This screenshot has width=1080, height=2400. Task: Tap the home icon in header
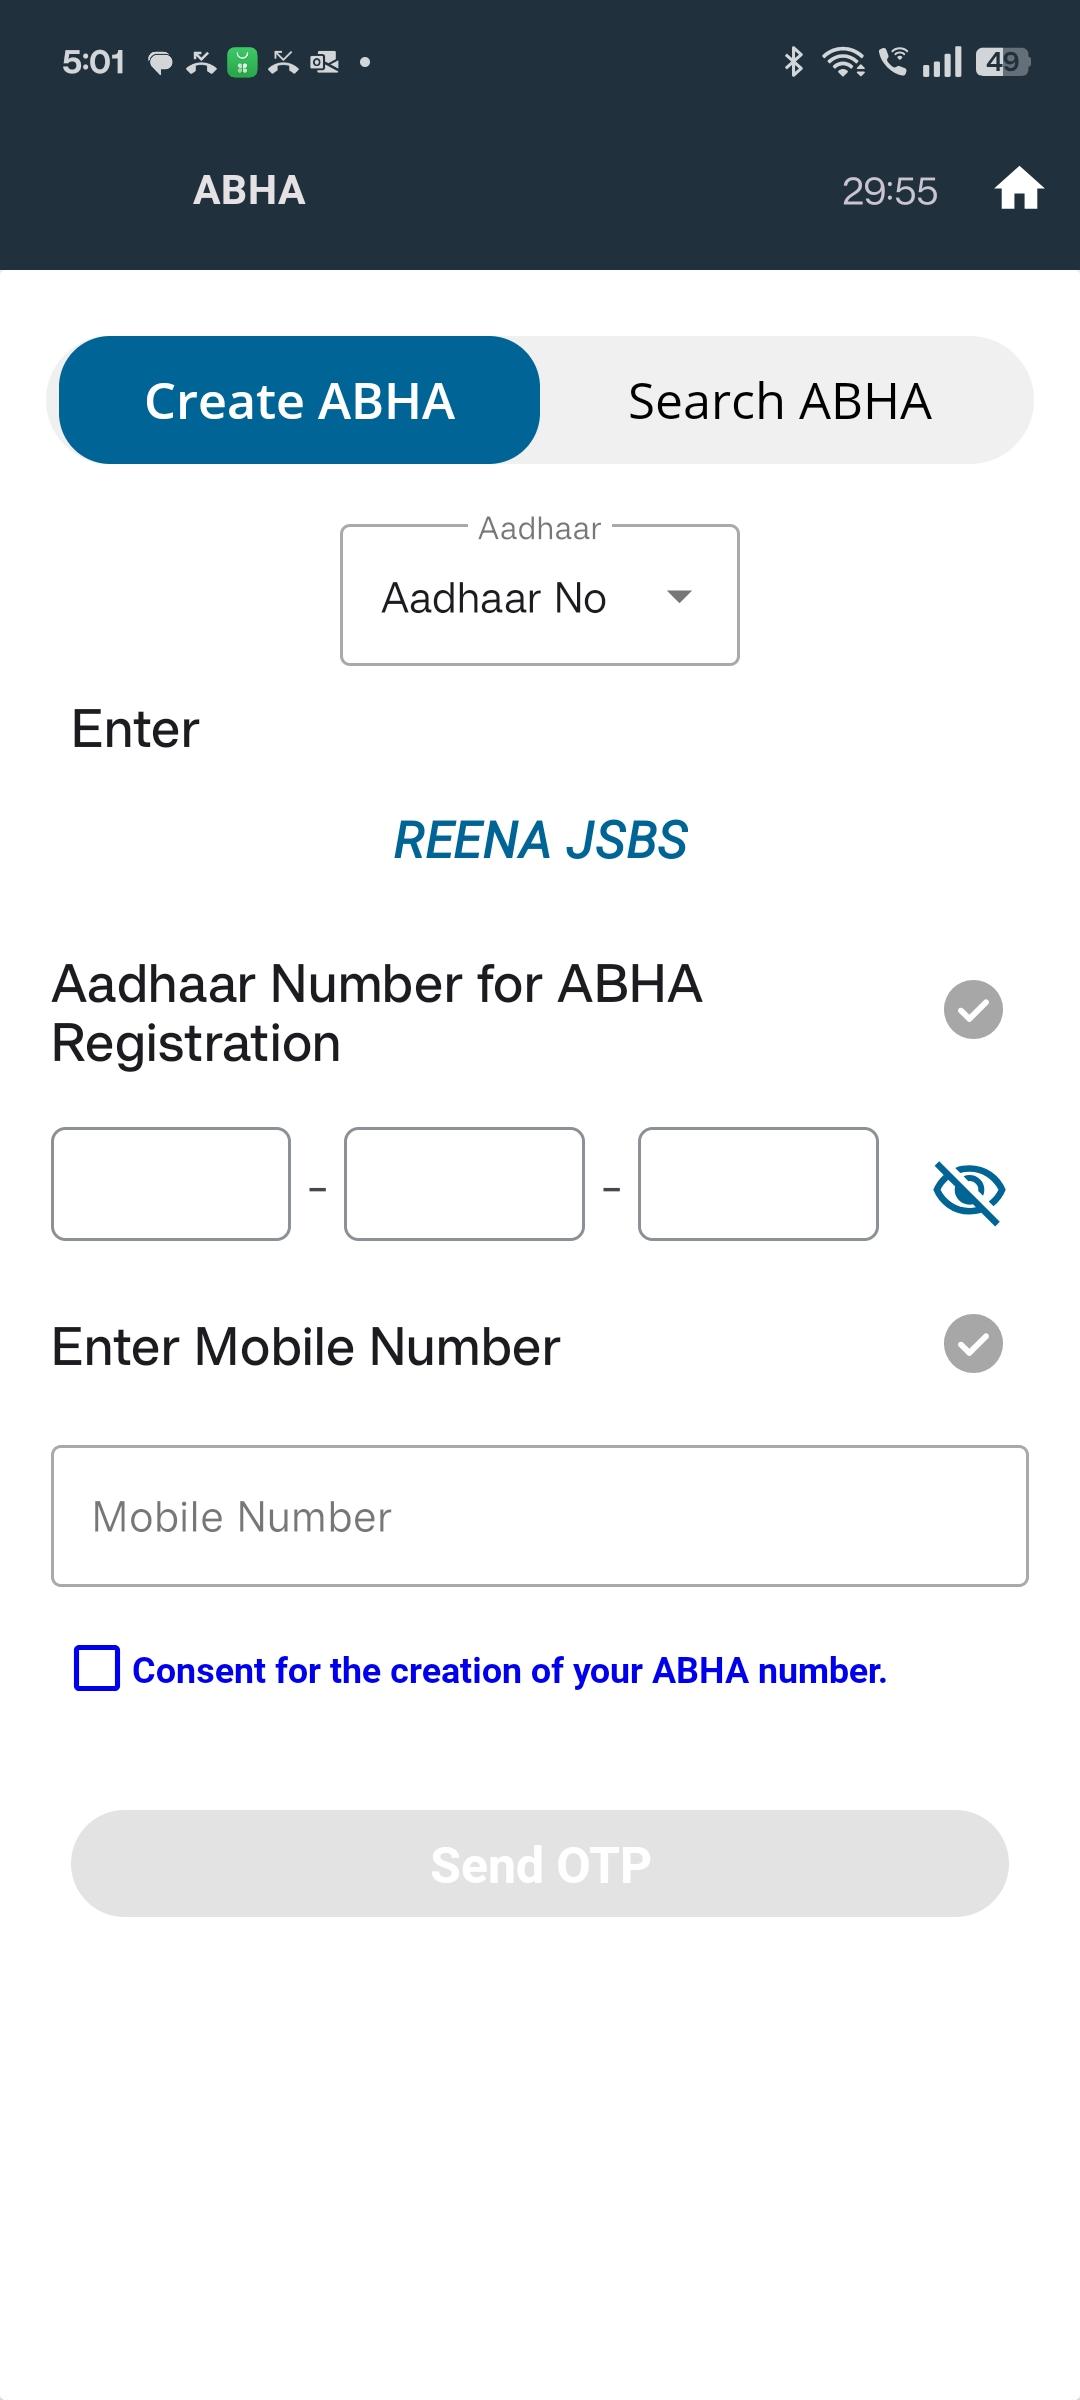pos(1019,189)
